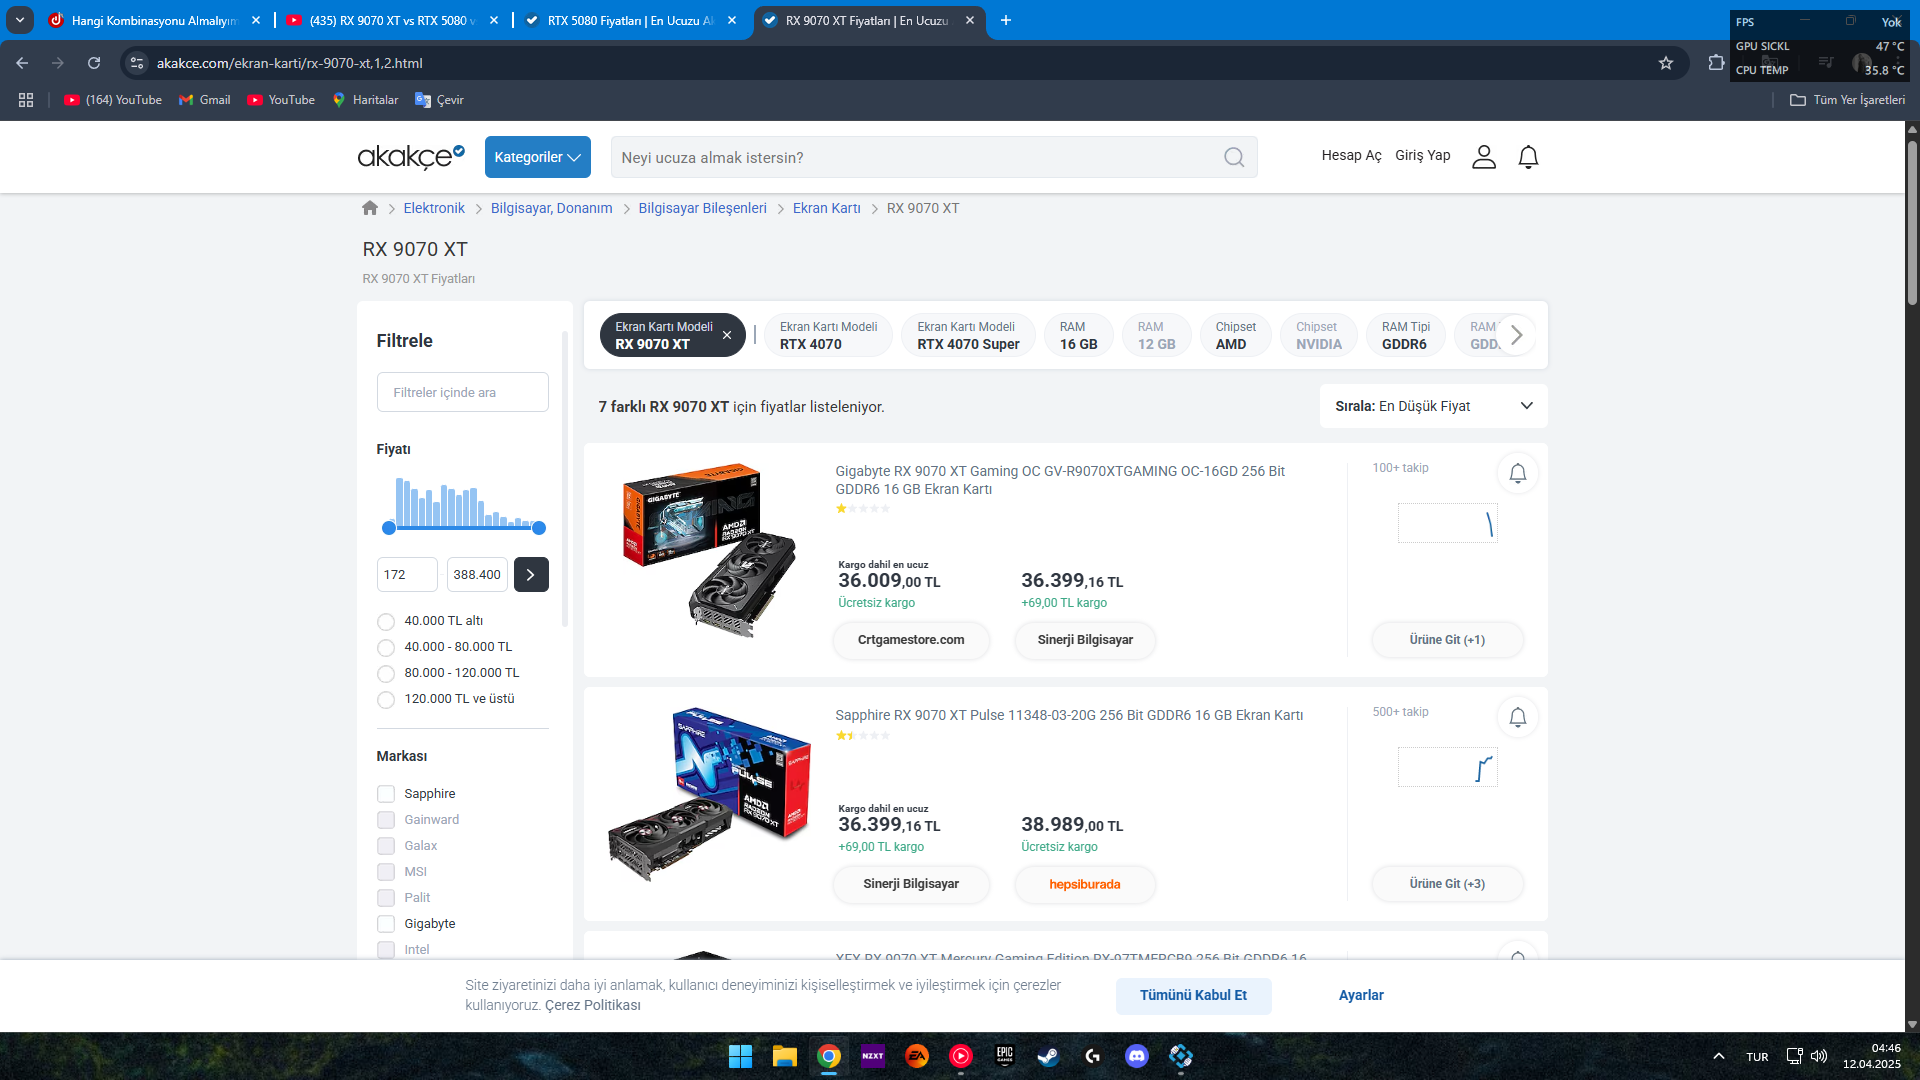Select the 40.000 TL altı price option

tap(386, 622)
